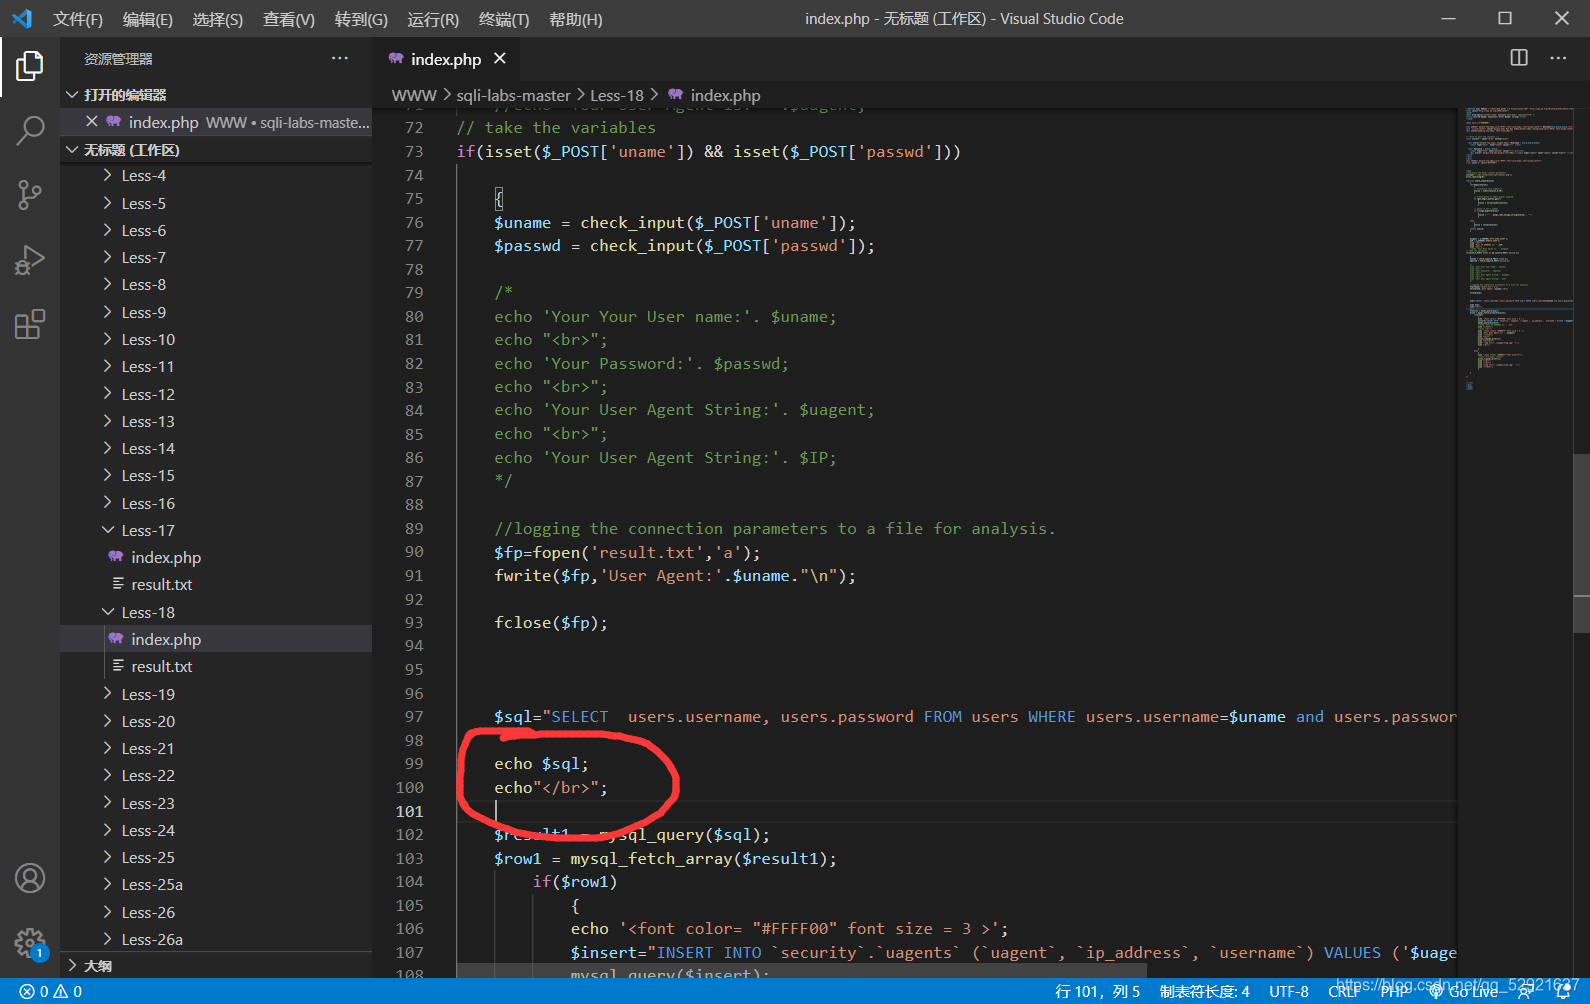The height and width of the screenshot is (1004, 1590).
Task: Click line number 99 in gutter
Action: (x=413, y=764)
